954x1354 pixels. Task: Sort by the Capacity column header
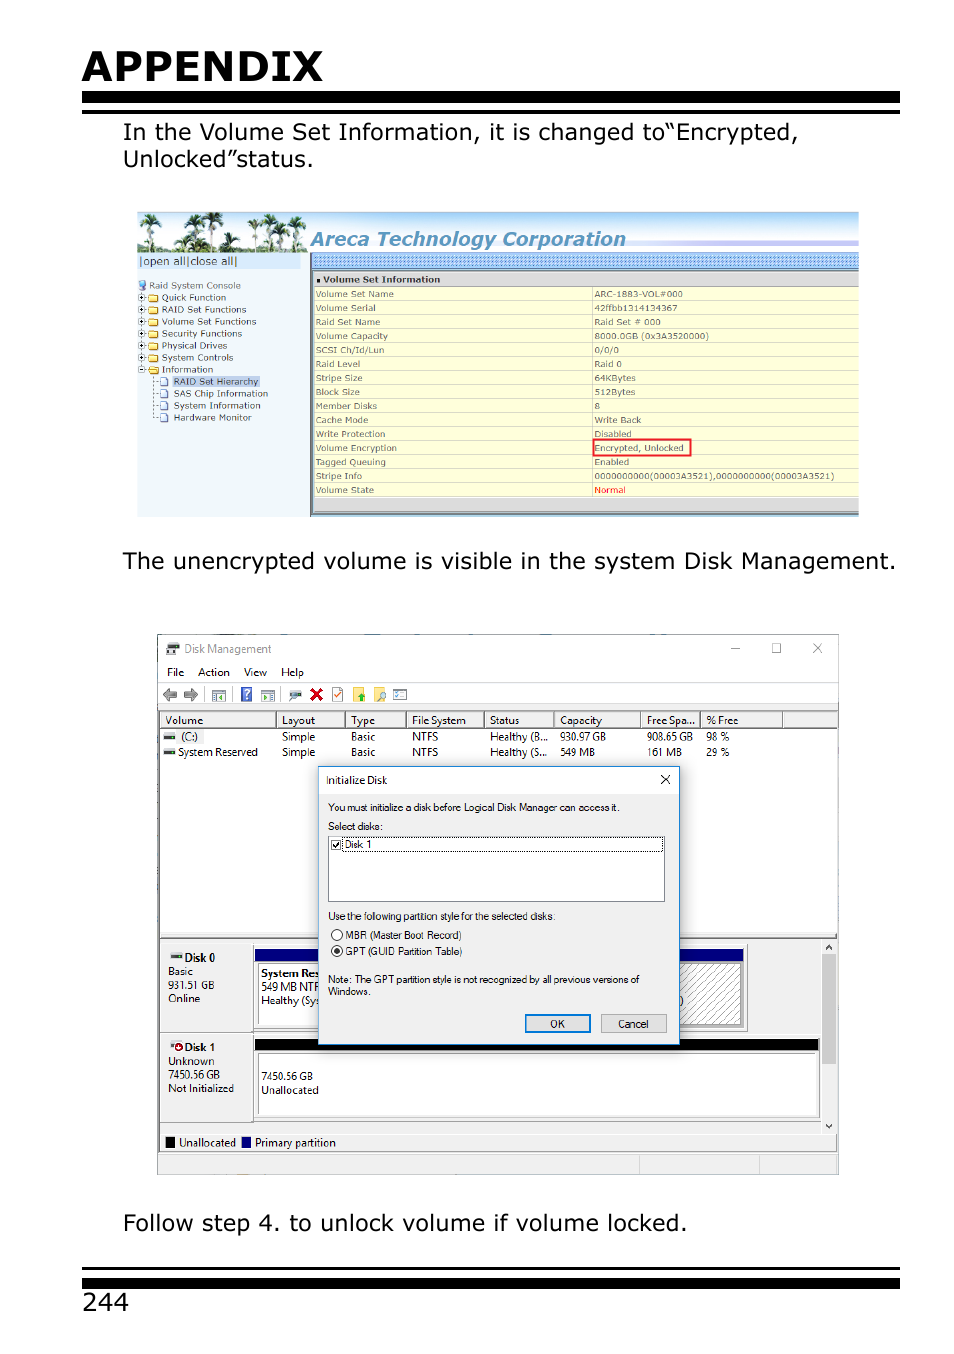(x=597, y=721)
